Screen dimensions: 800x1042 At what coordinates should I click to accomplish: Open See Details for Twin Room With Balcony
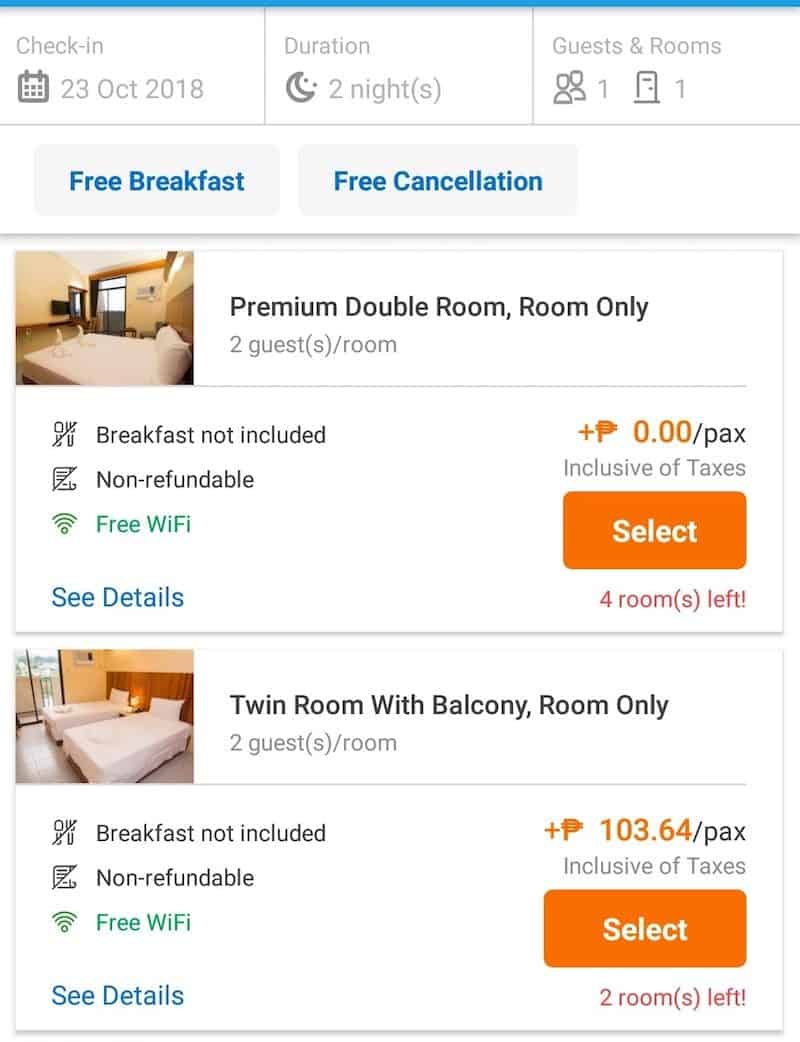[118, 995]
